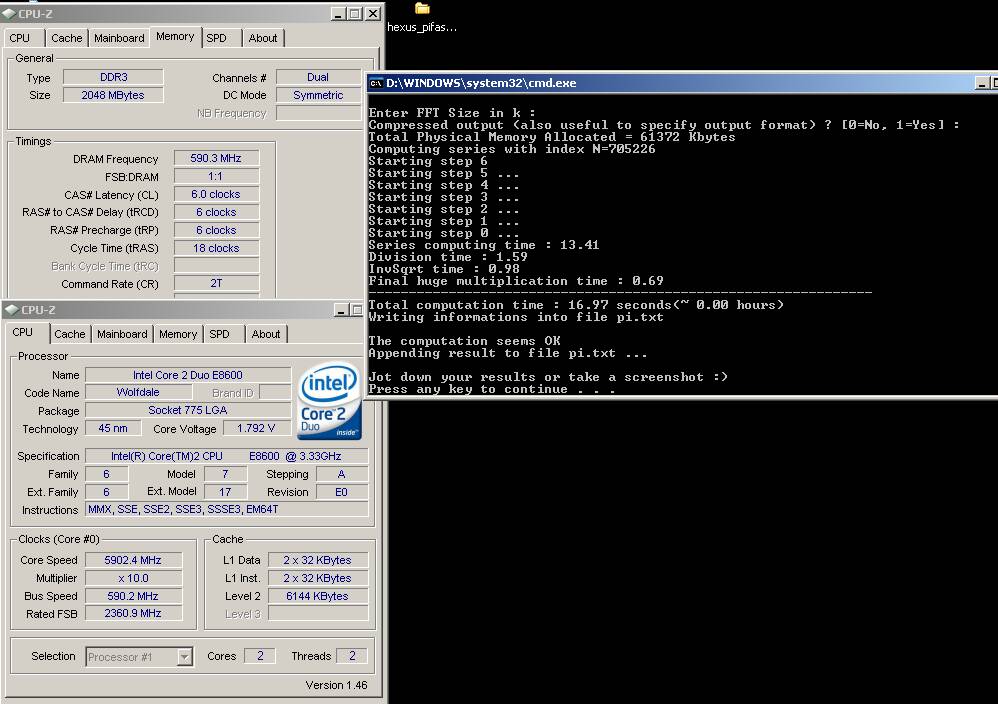Click the Revision E0 value
This screenshot has width=998, height=704.
click(342, 492)
